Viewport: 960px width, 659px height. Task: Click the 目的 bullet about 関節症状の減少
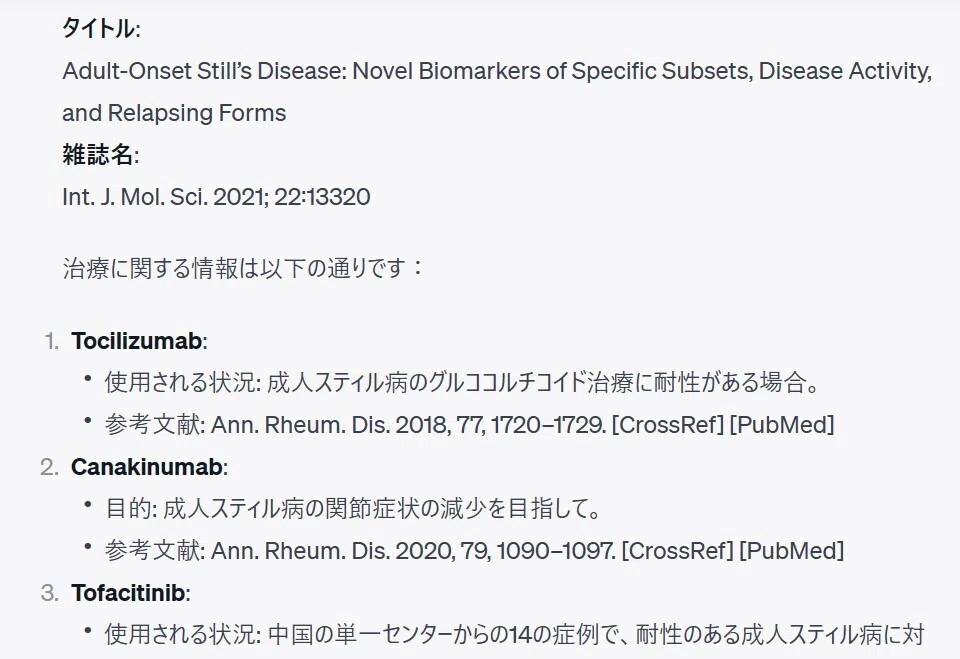tap(353, 508)
